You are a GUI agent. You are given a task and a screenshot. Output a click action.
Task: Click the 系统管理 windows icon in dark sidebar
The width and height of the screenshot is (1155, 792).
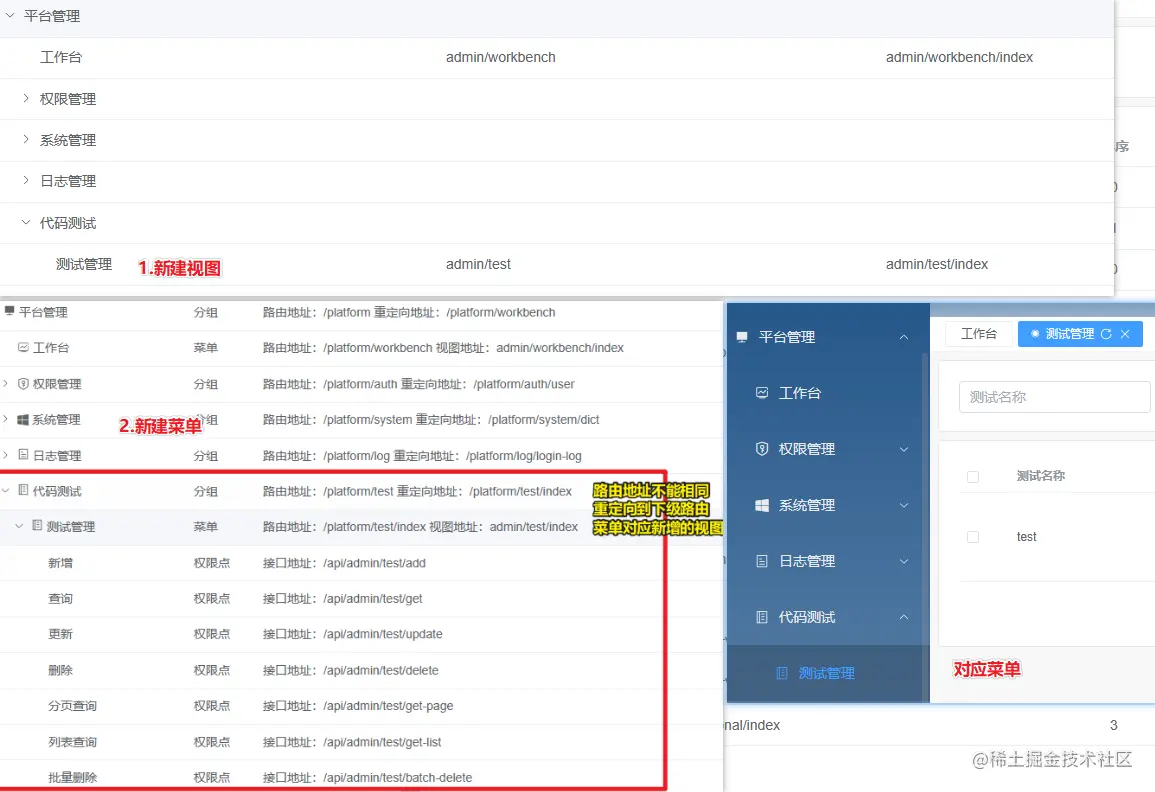[x=762, y=505]
